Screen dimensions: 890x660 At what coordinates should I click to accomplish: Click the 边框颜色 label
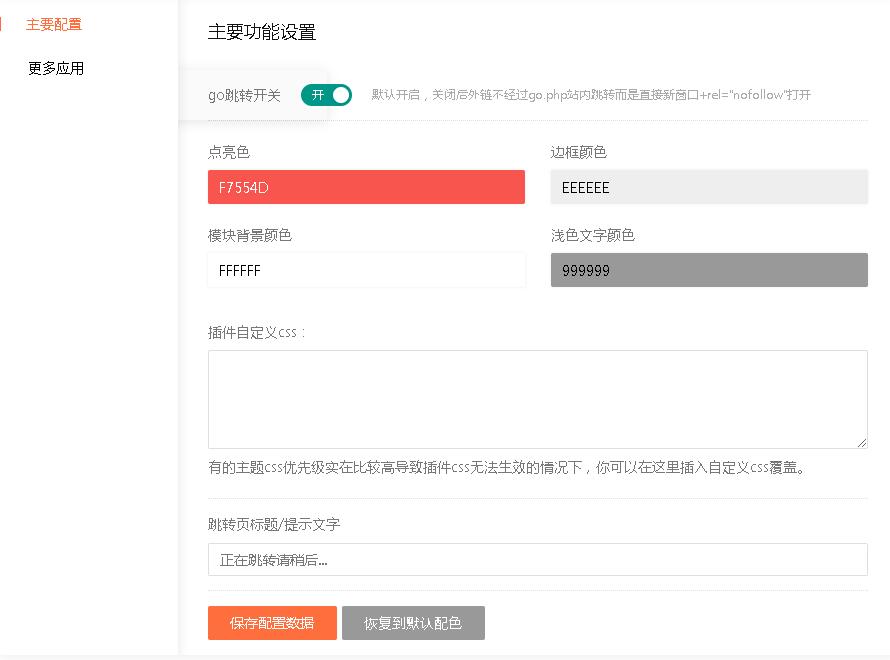click(578, 152)
